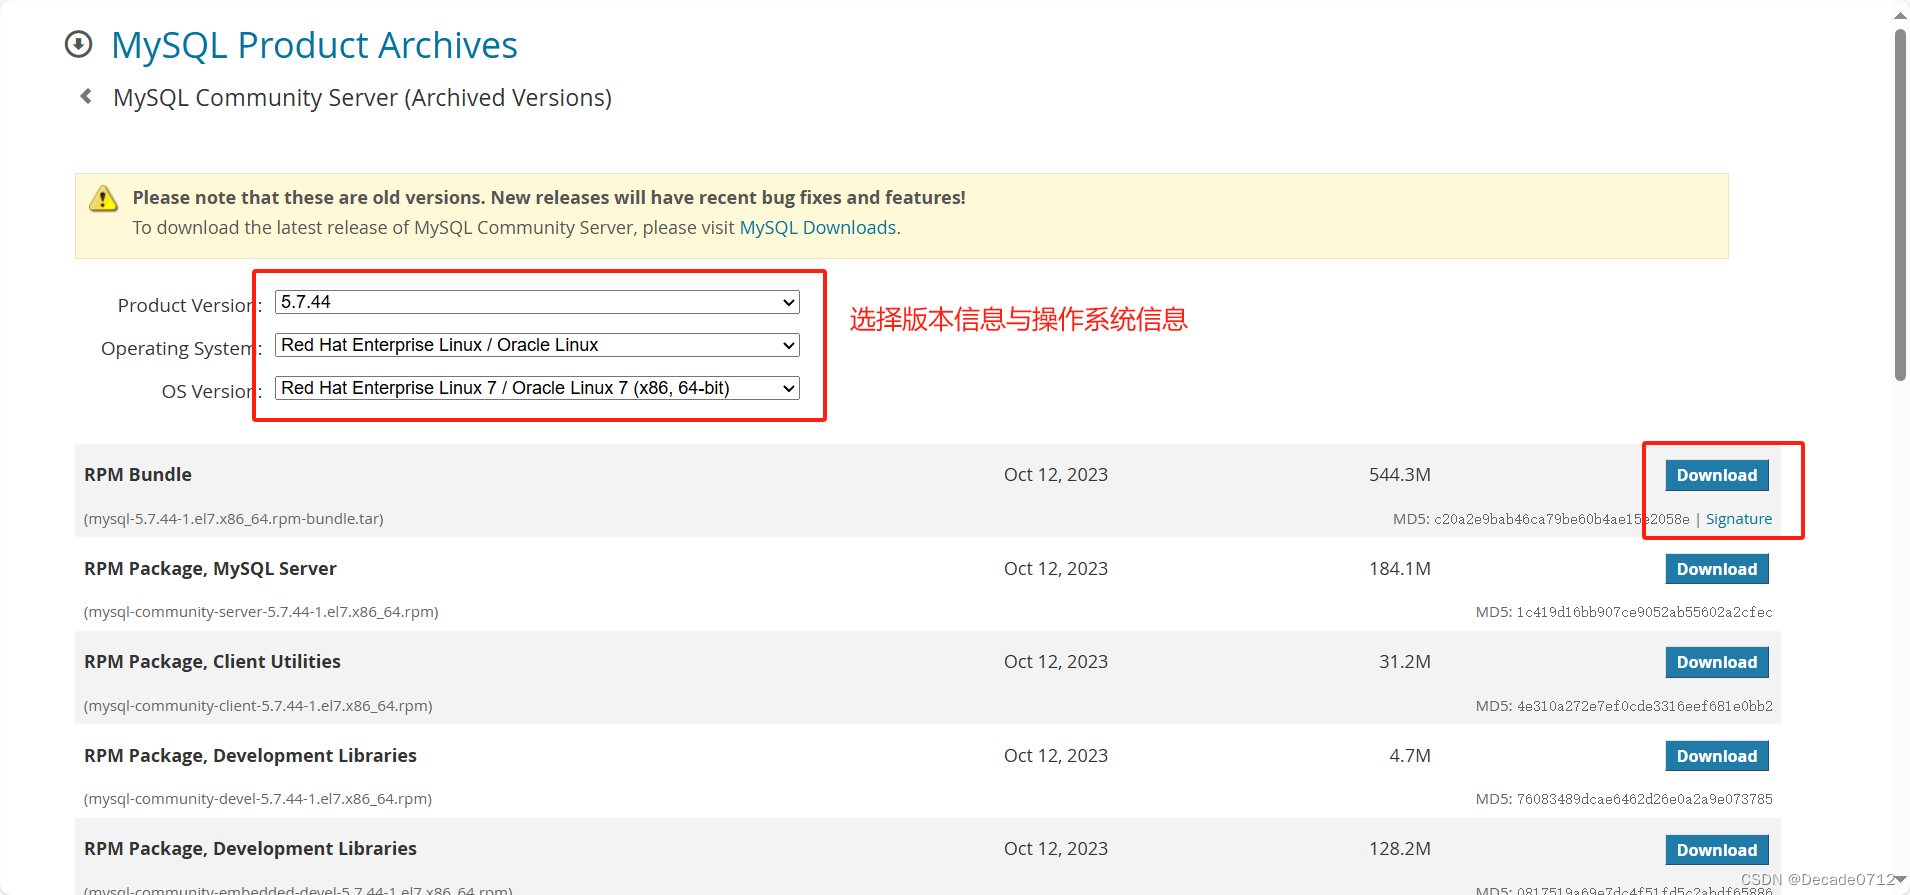Click the 4.7M size value
Screen dimensions: 1910x895
(1409, 756)
